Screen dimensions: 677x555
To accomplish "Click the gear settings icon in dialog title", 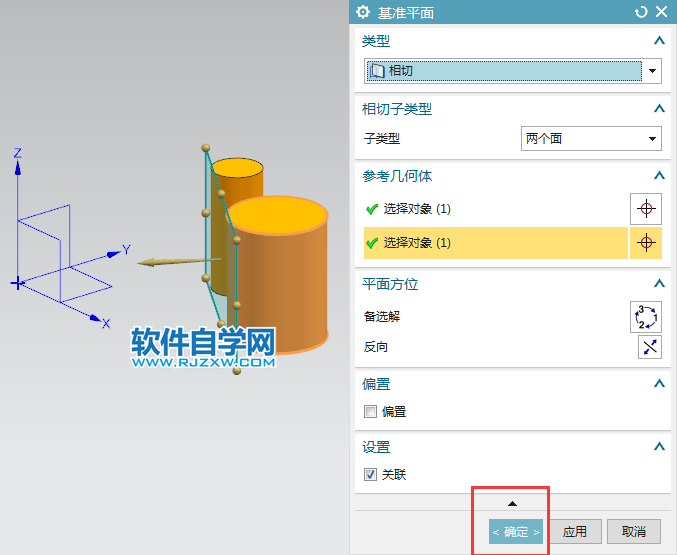I will 363,12.
